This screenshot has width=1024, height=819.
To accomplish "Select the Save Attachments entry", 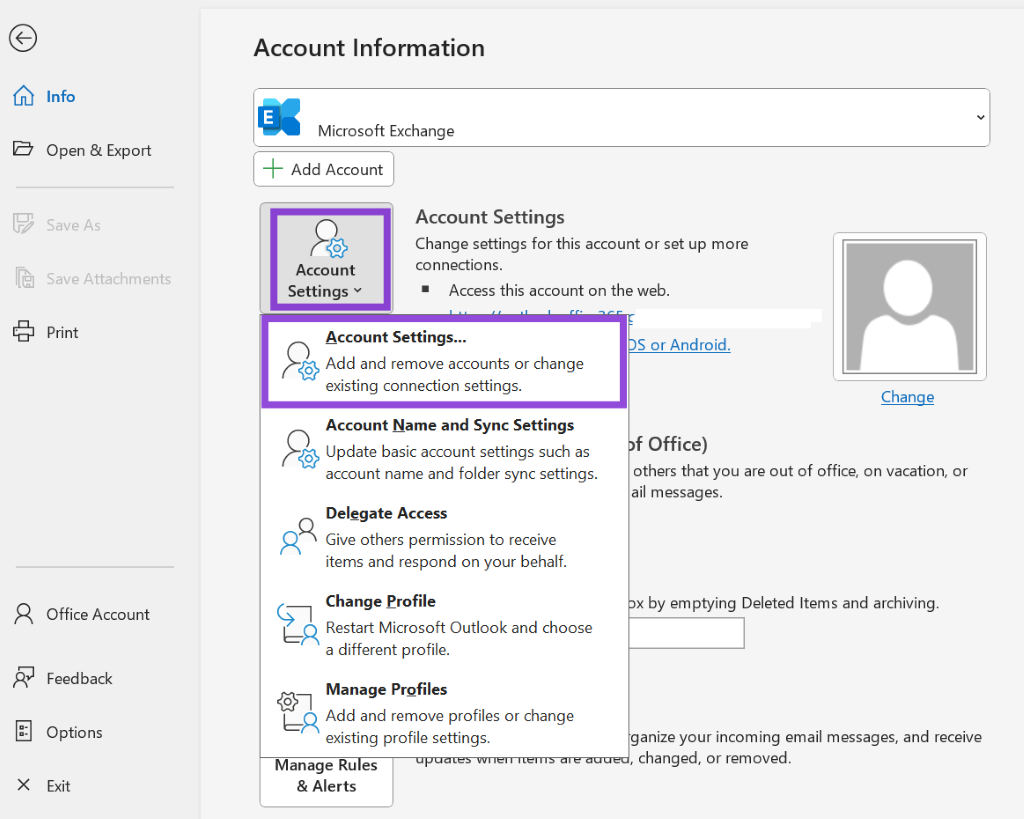I will click(x=108, y=279).
